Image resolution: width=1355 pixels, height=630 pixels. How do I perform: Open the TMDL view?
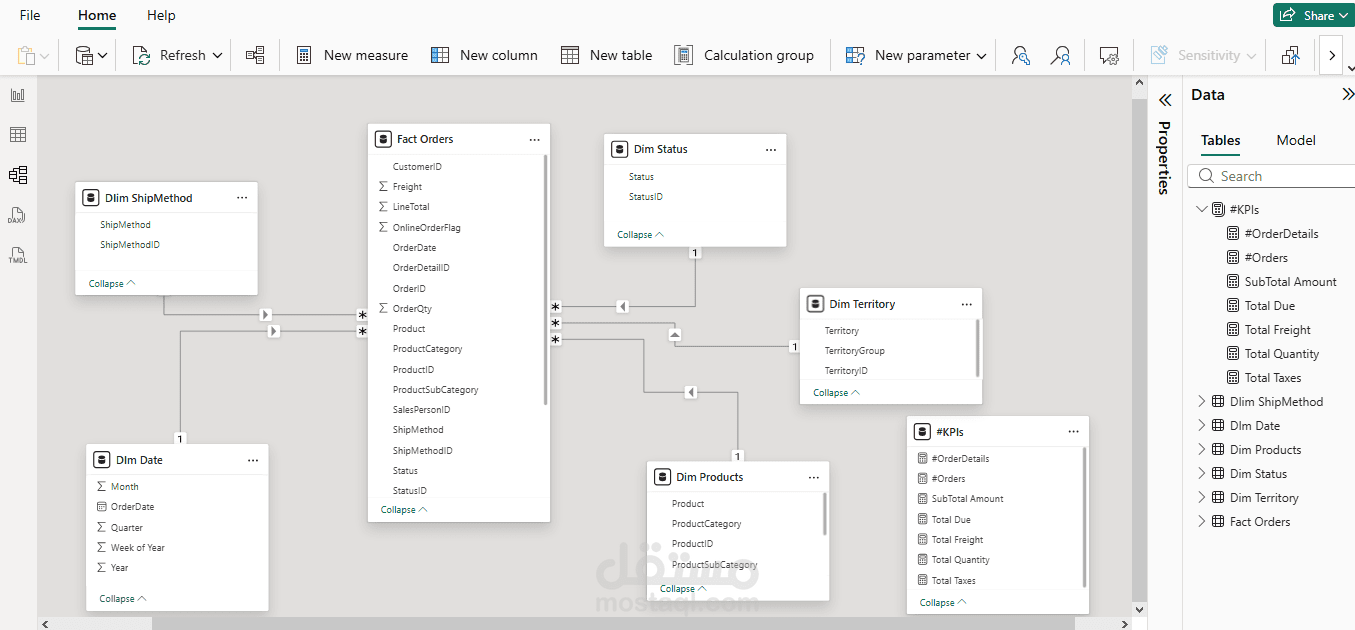[x=17, y=255]
